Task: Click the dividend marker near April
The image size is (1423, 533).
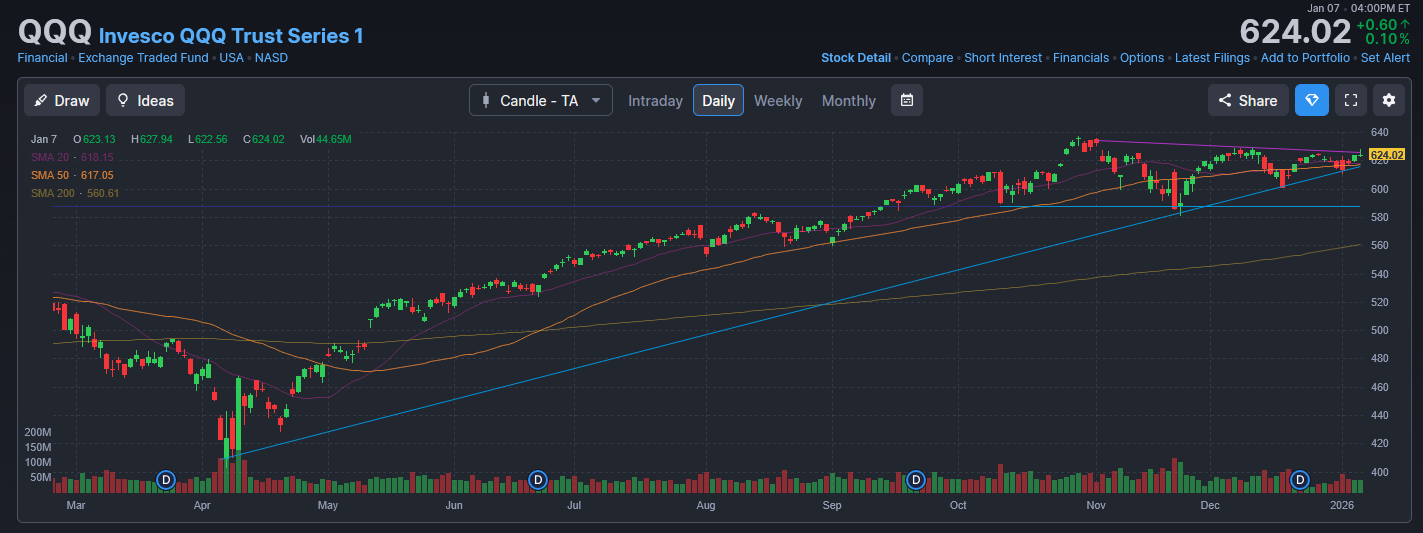Action: (166, 480)
